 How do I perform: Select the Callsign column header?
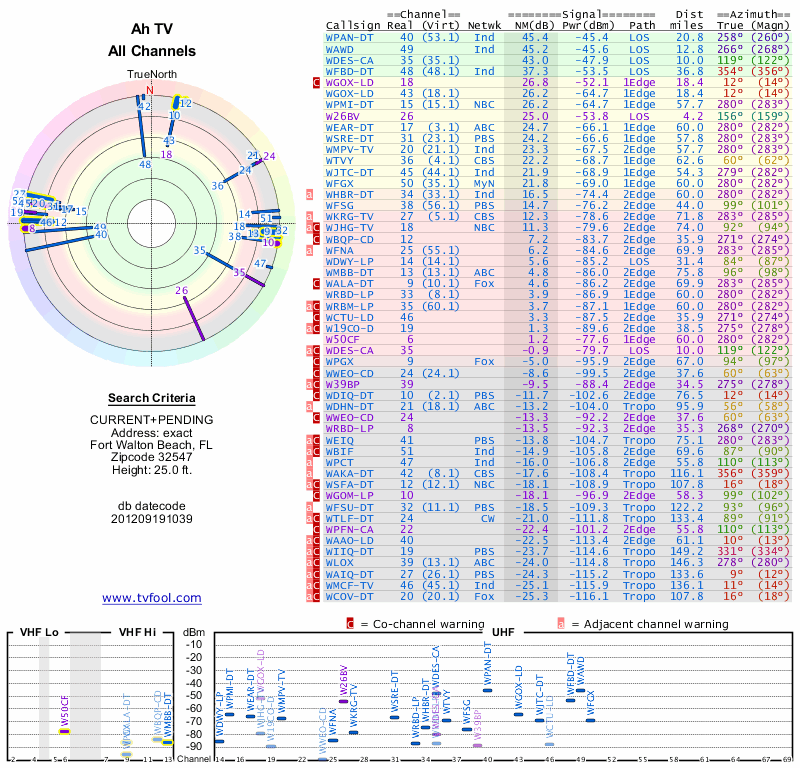353,26
